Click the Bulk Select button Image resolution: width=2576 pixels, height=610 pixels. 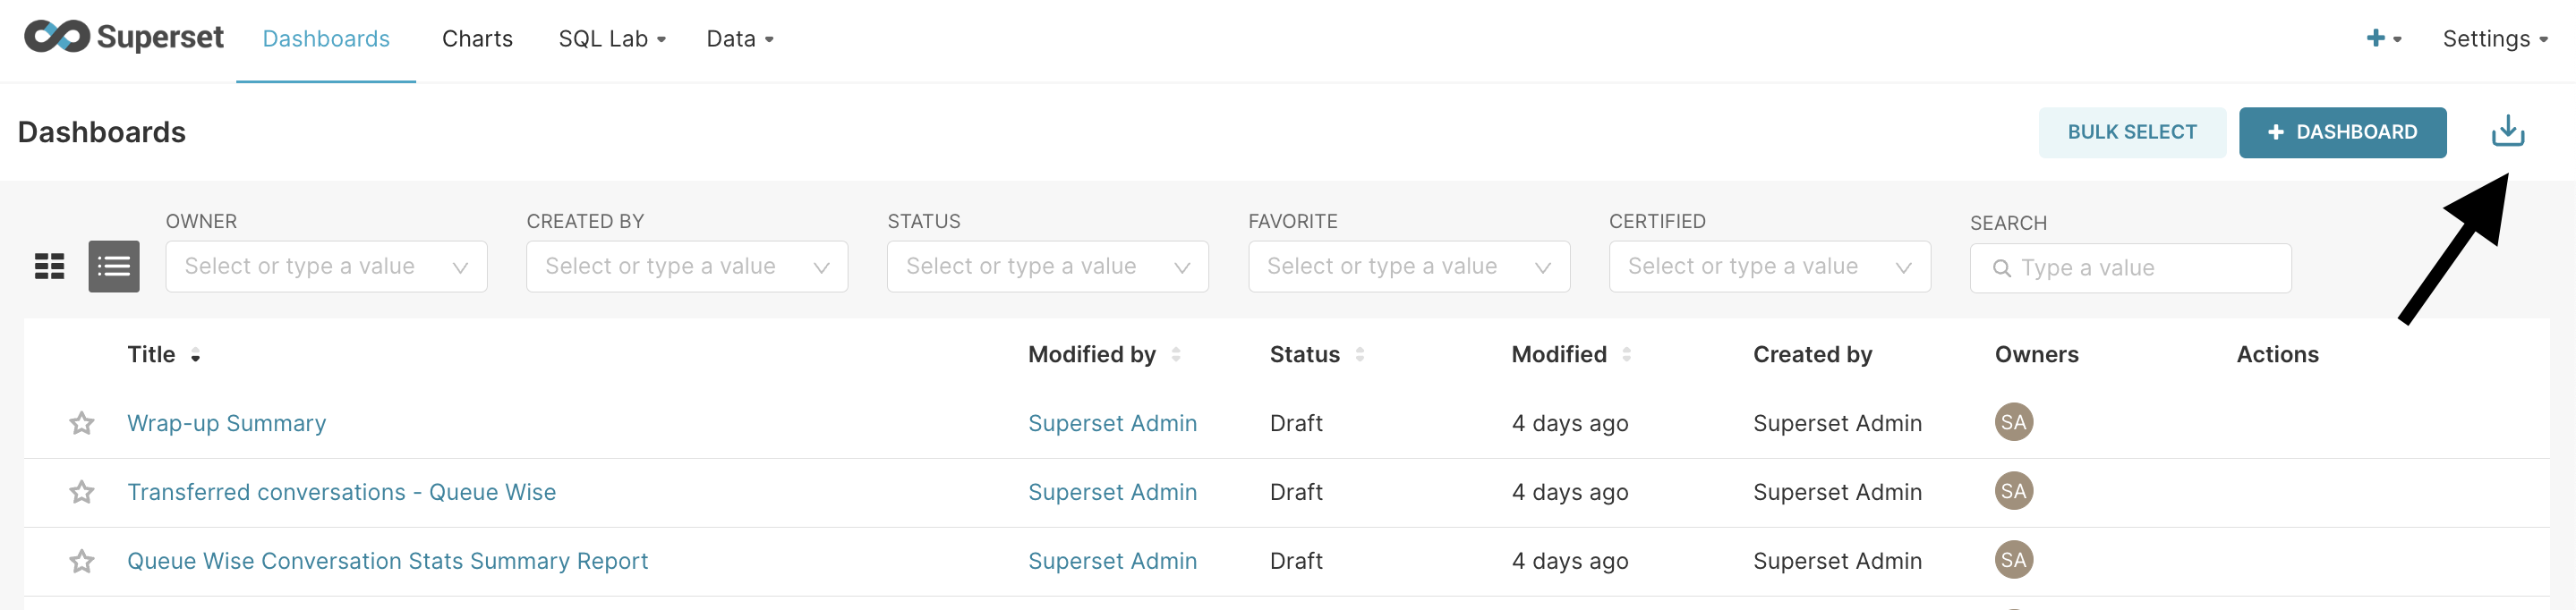(2131, 132)
